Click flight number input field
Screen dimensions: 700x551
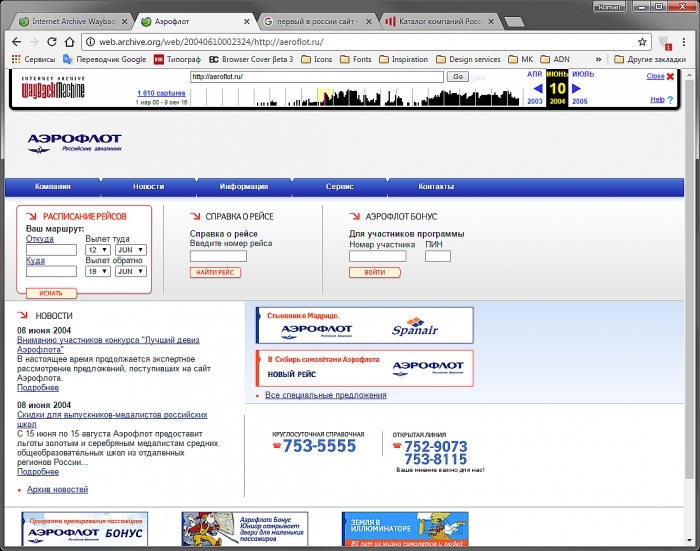tap(218, 256)
